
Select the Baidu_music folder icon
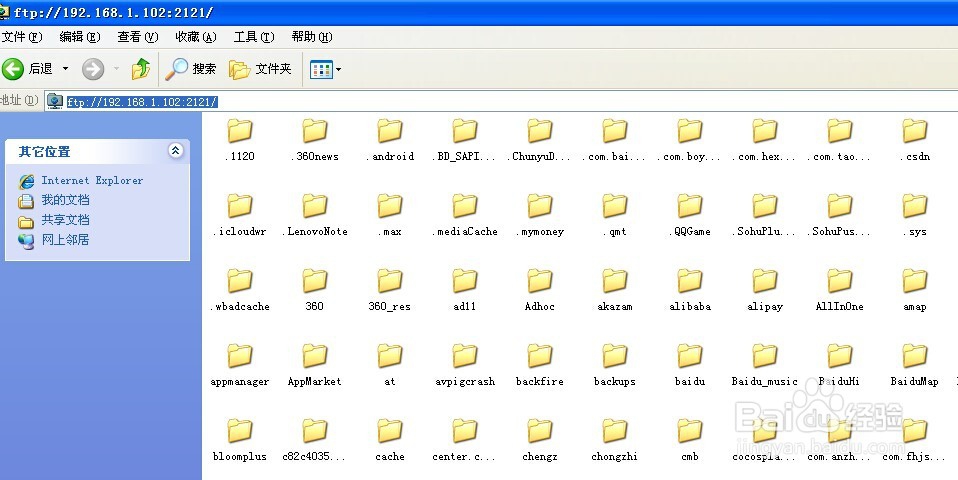[765, 356]
